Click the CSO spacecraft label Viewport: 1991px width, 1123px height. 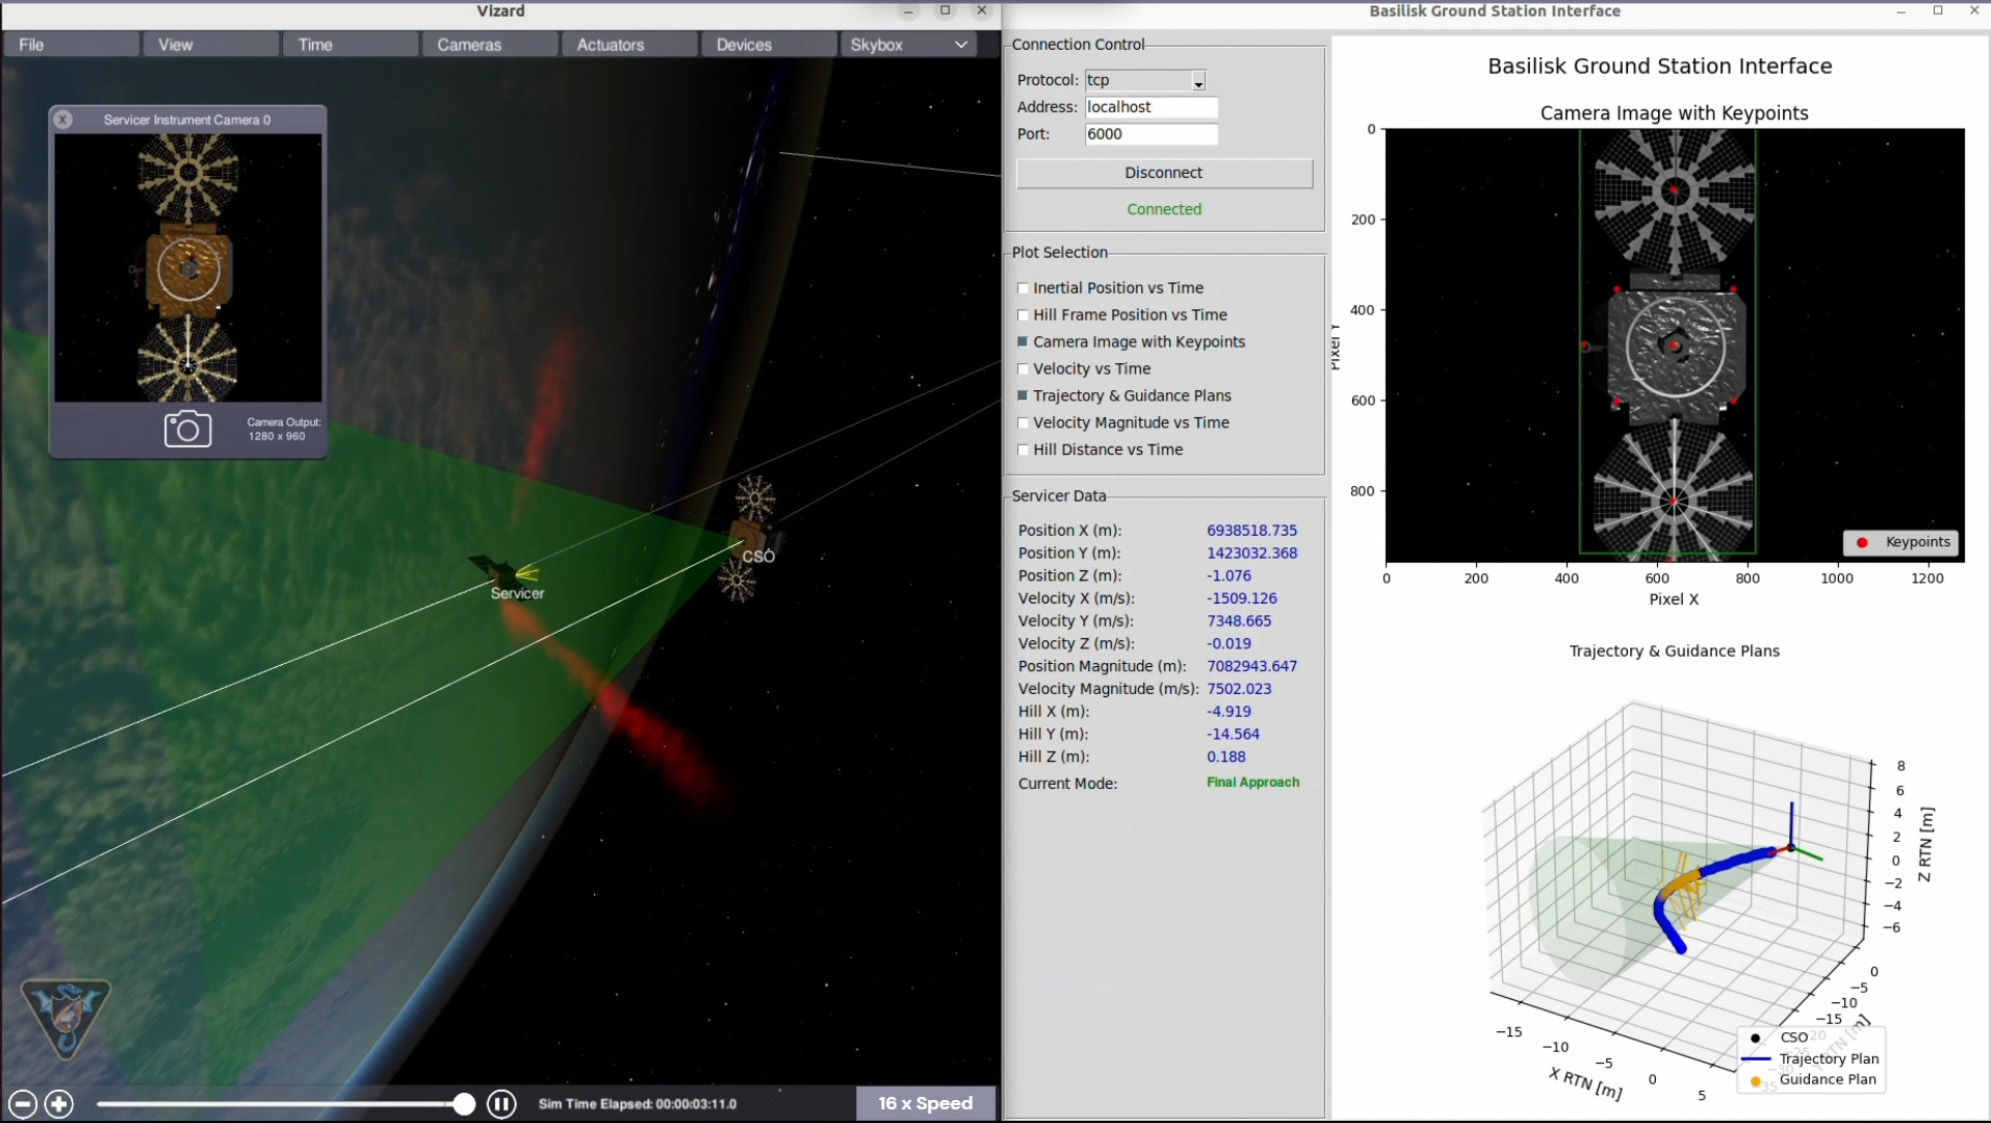(x=758, y=556)
